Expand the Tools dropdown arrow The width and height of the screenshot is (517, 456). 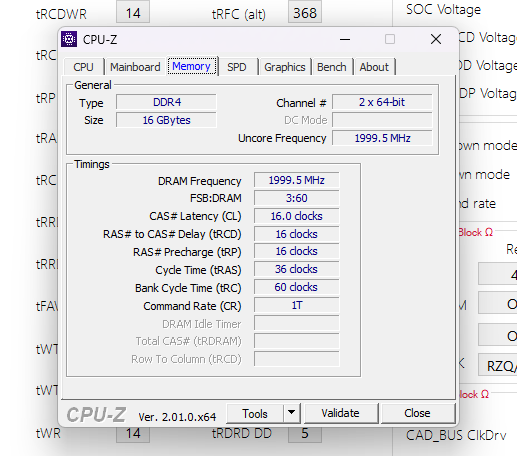pyautogui.click(x=292, y=414)
